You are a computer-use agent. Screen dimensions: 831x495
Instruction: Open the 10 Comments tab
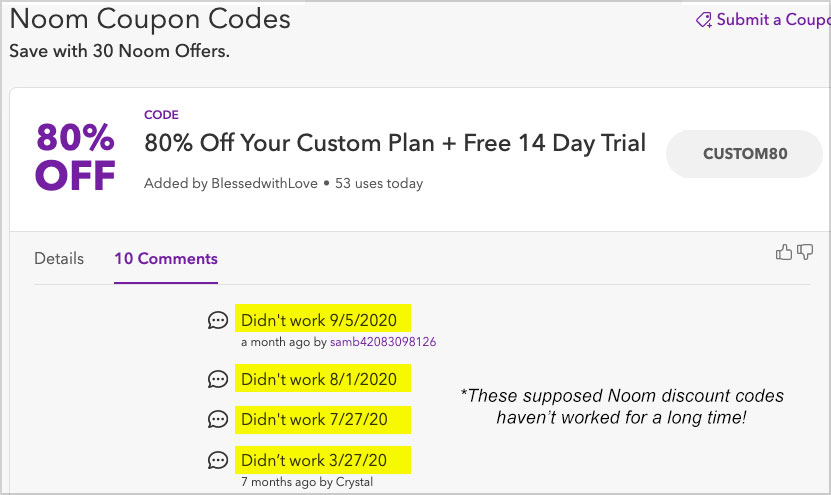point(166,259)
